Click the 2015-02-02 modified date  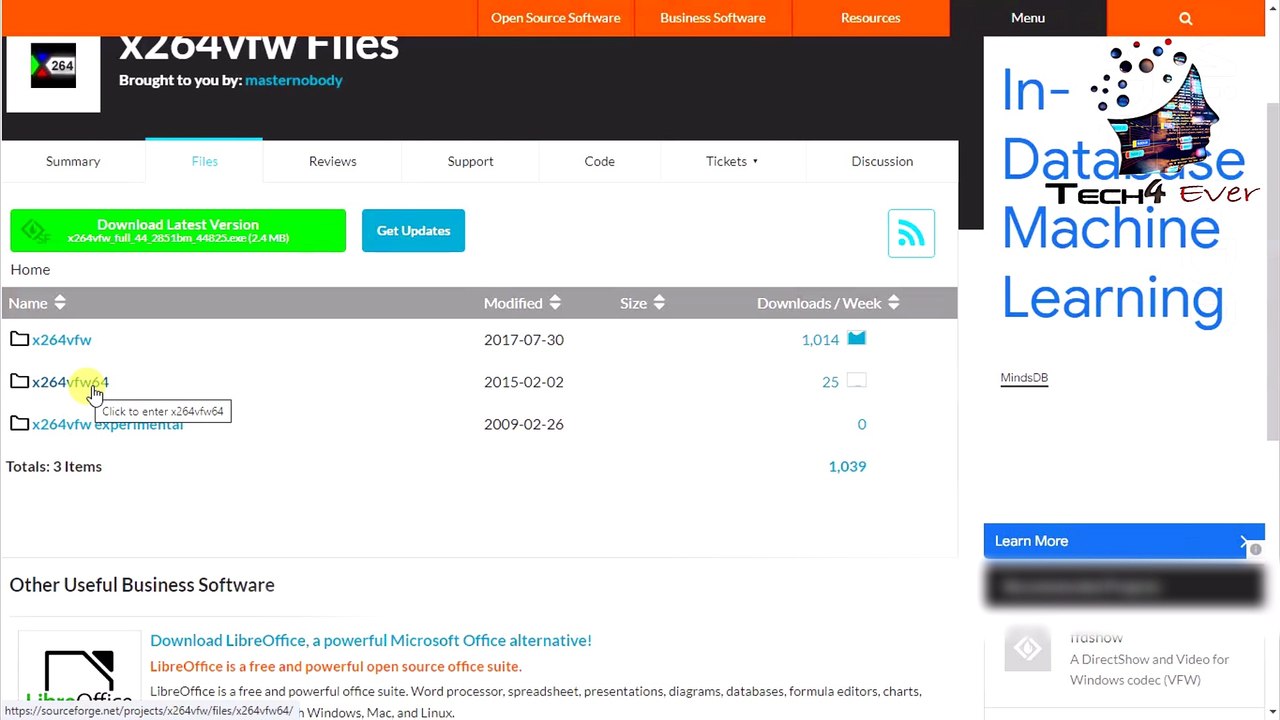[524, 382]
